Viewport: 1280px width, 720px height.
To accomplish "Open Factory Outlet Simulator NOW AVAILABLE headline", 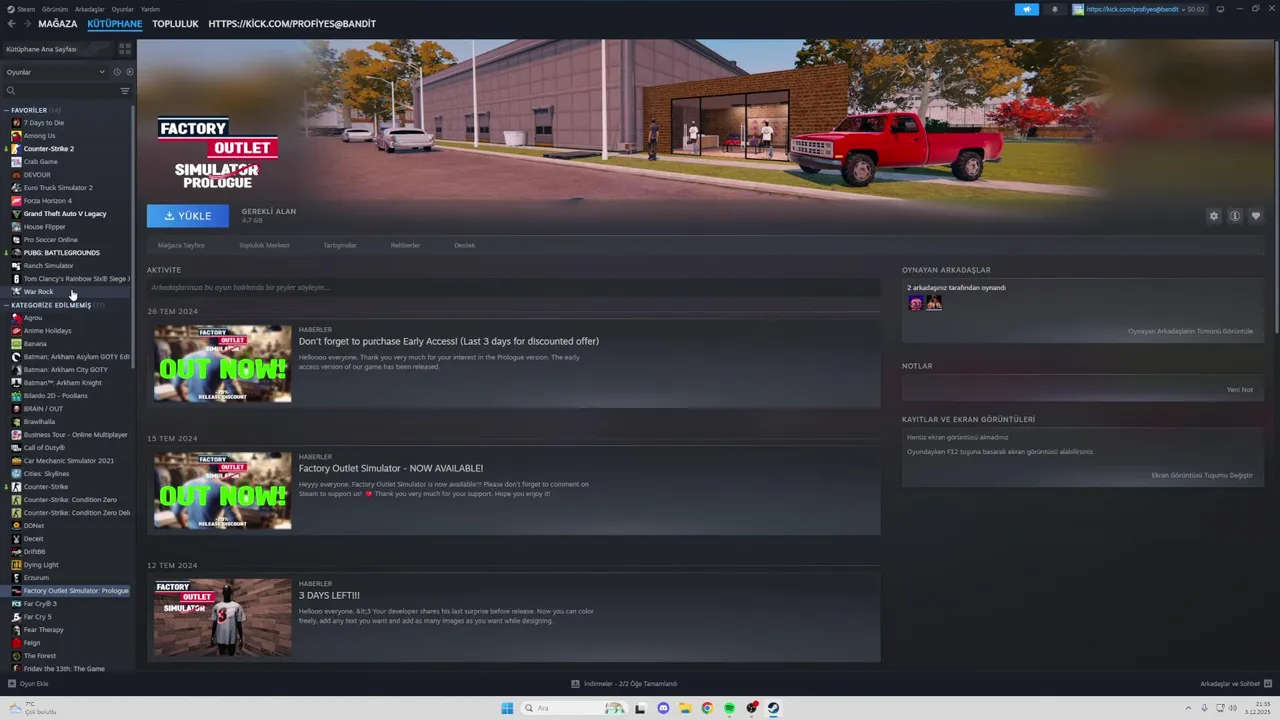I will (391, 468).
